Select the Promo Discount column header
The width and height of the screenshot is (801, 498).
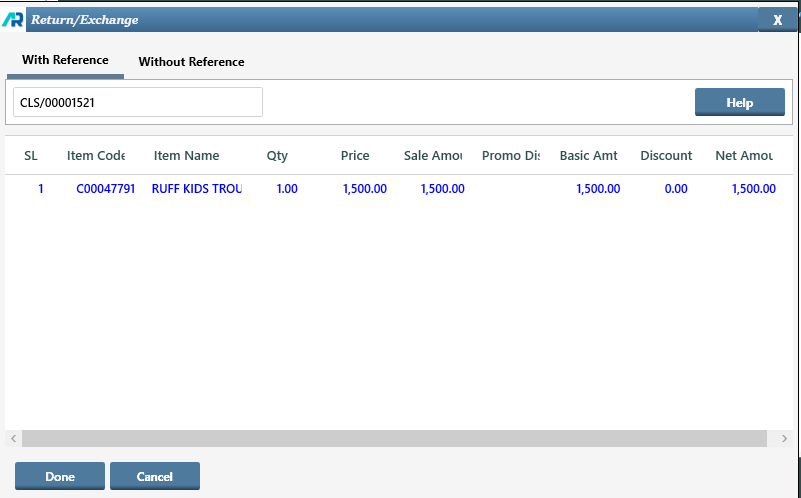pyautogui.click(x=511, y=156)
